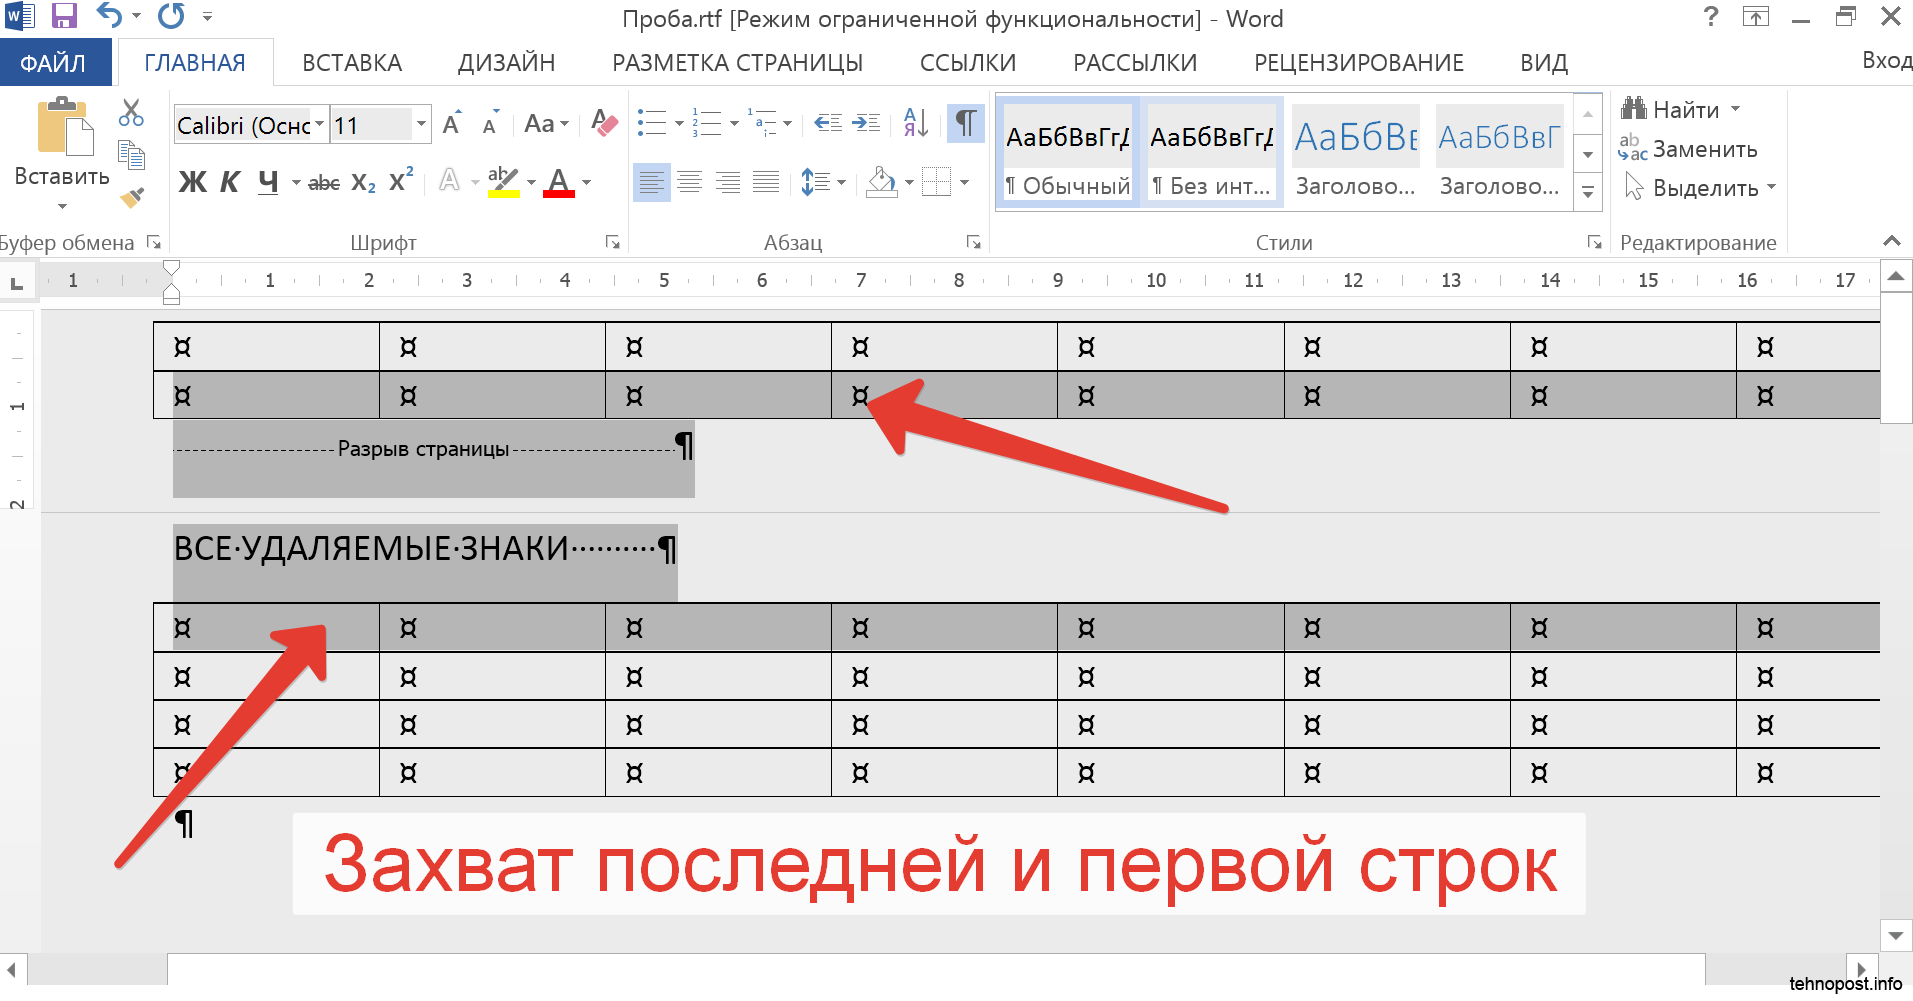
Task: Apply the Обычный style
Action: [1068, 152]
